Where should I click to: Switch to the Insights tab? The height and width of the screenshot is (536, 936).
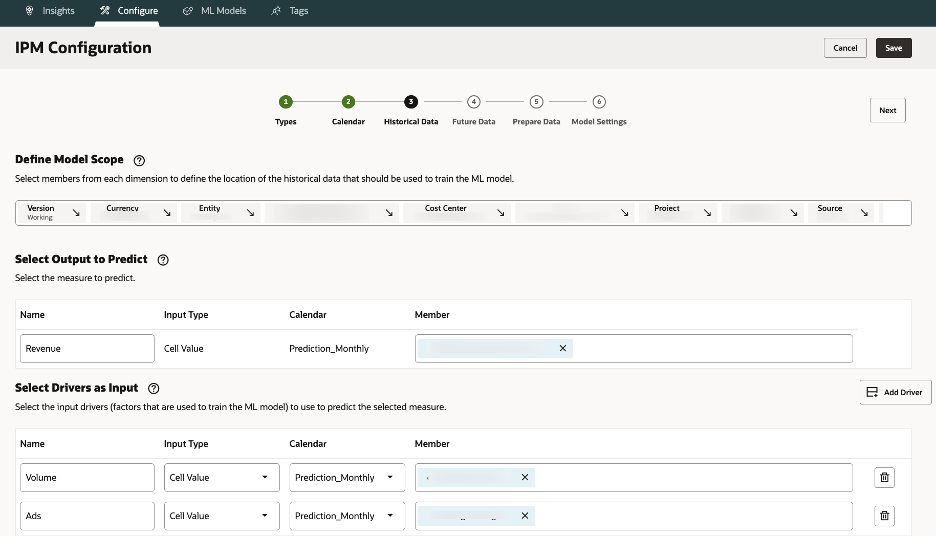pyautogui.click(x=50, y=11)
